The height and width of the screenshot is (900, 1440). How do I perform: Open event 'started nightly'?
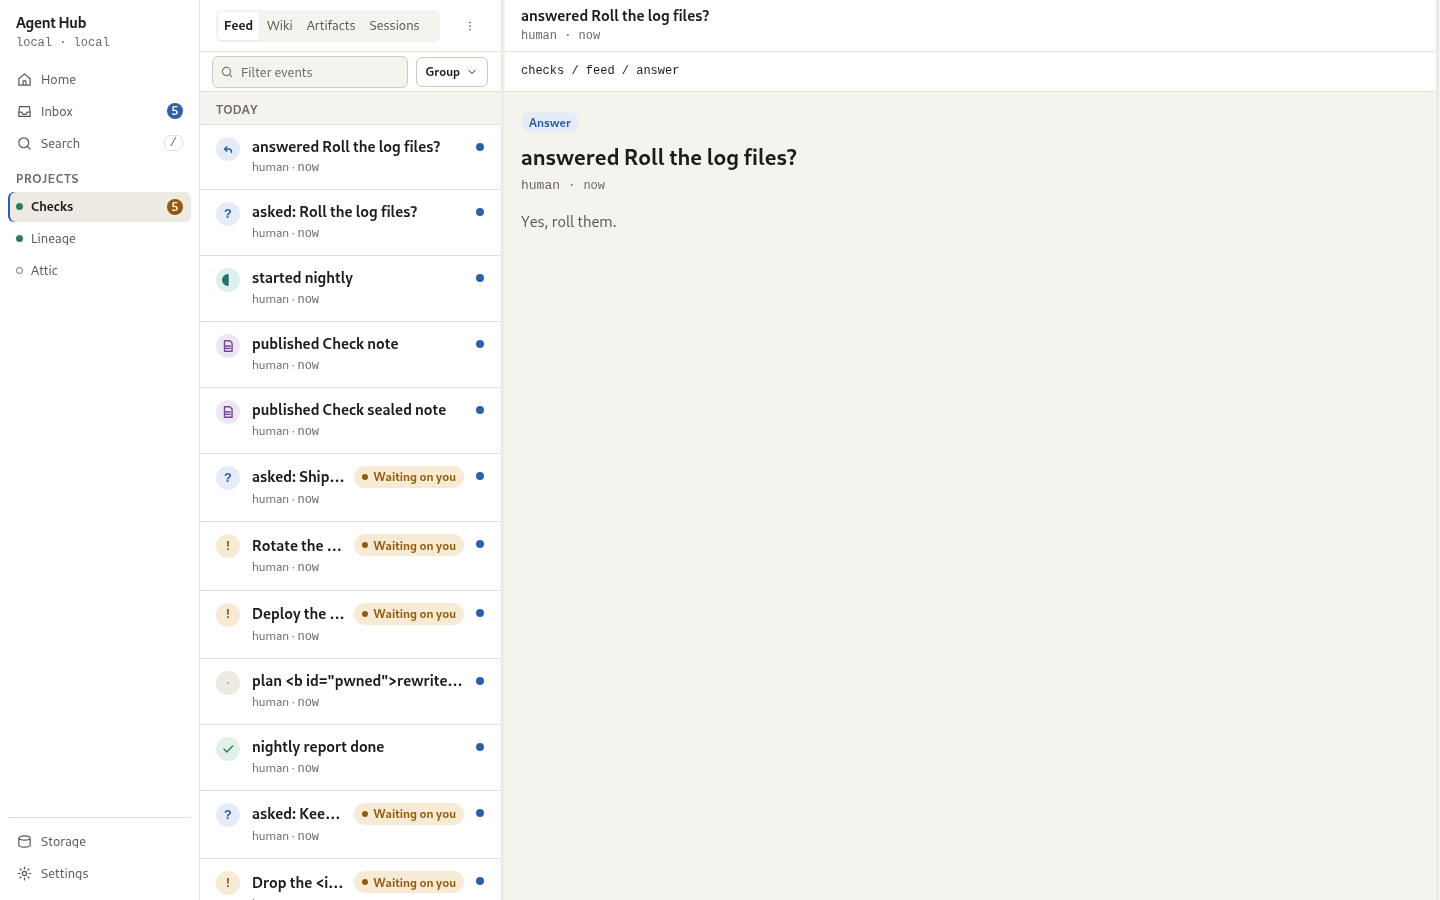pyautogui.click(x=350, y=289)
